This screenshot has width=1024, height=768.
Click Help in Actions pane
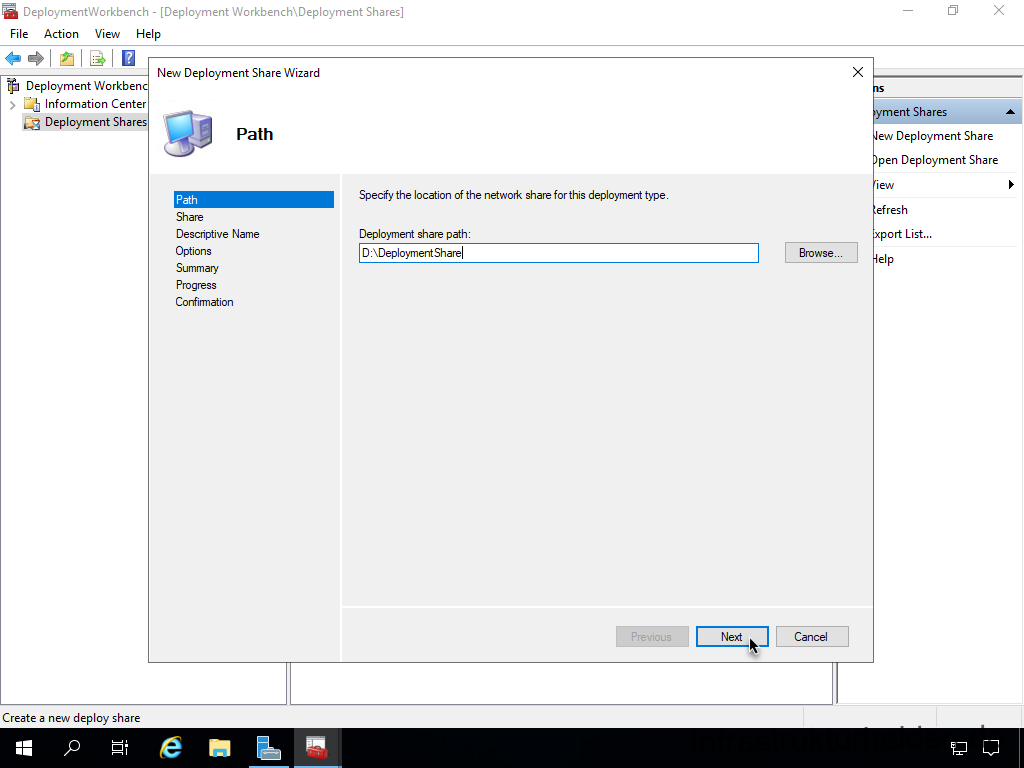883,259
